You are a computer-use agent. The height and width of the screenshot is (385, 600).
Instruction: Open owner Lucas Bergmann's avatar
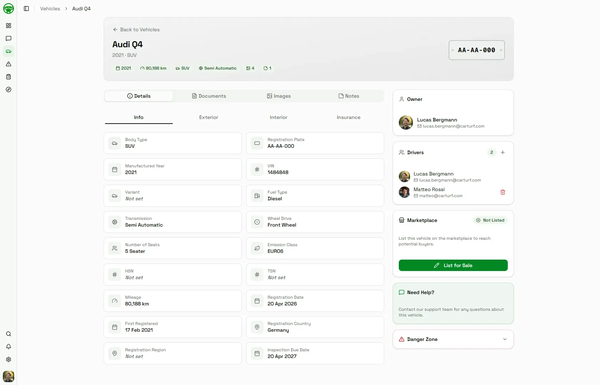(x=406, y=122)
